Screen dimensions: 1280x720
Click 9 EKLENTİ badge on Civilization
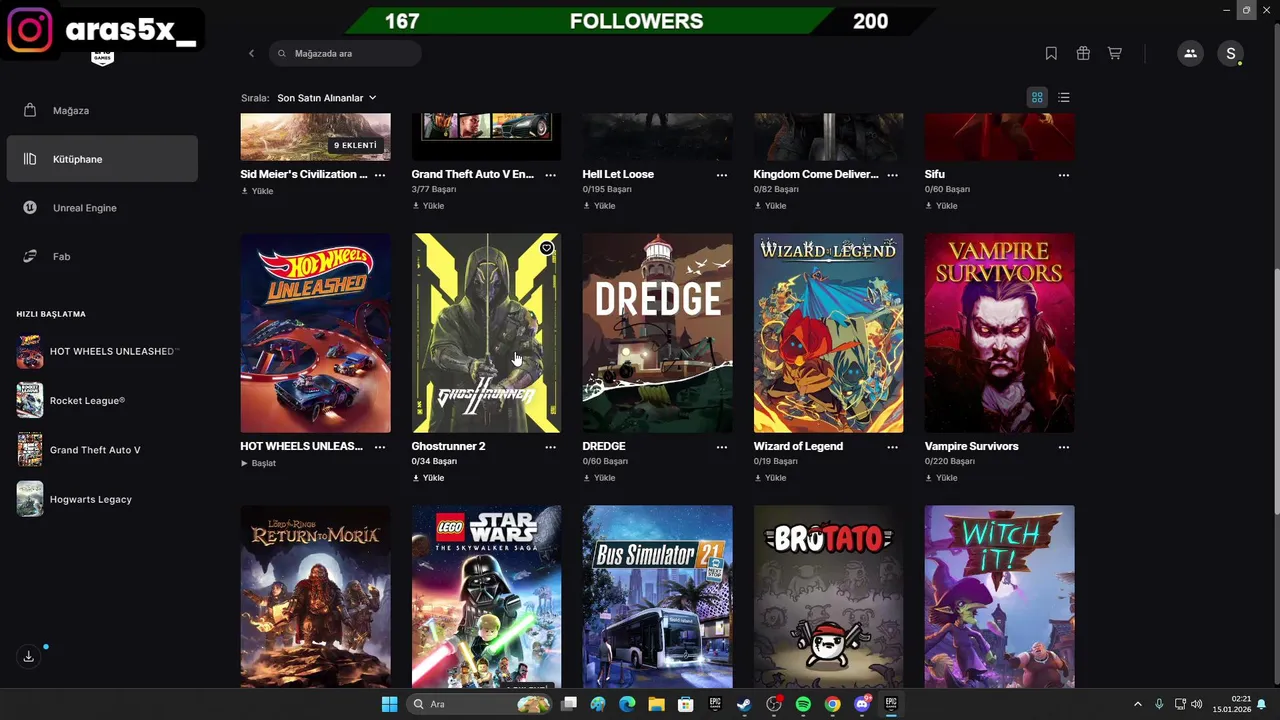point(356,146)
